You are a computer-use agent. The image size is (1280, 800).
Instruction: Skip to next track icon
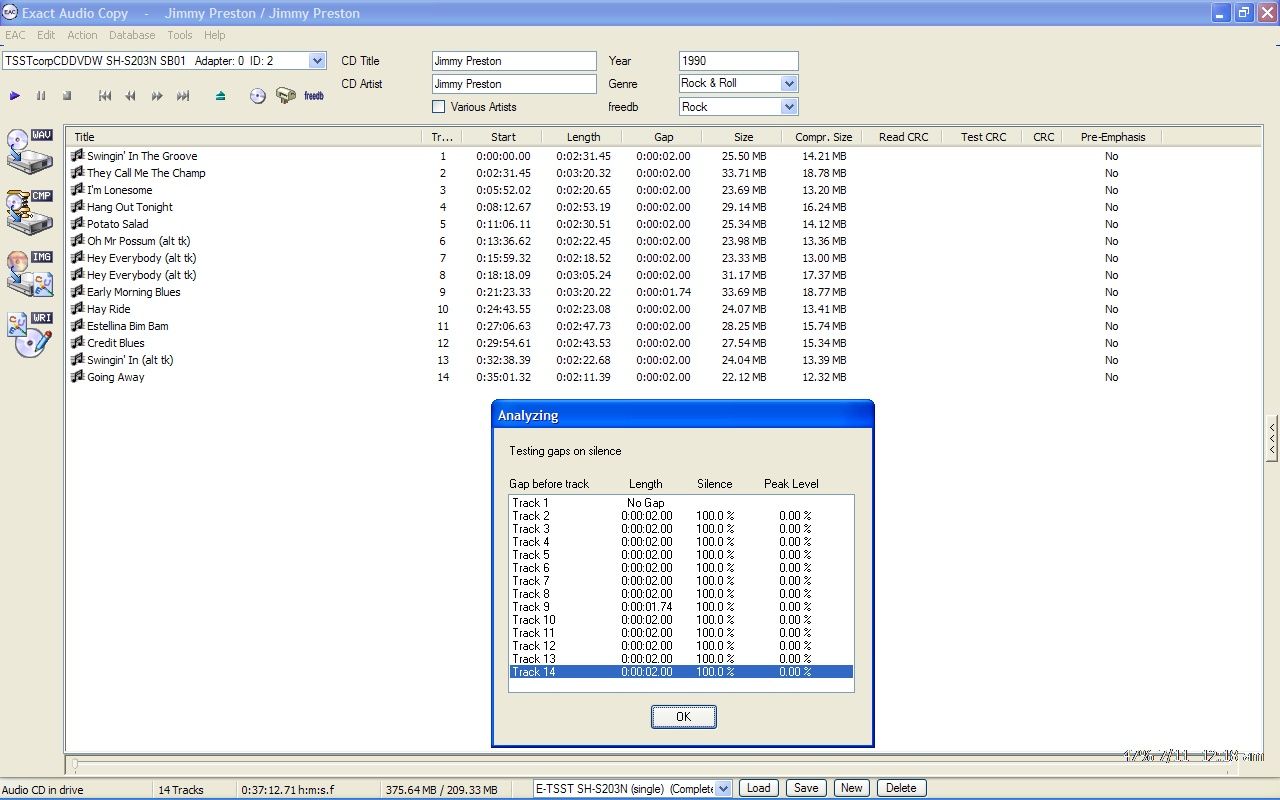(183, 96)
